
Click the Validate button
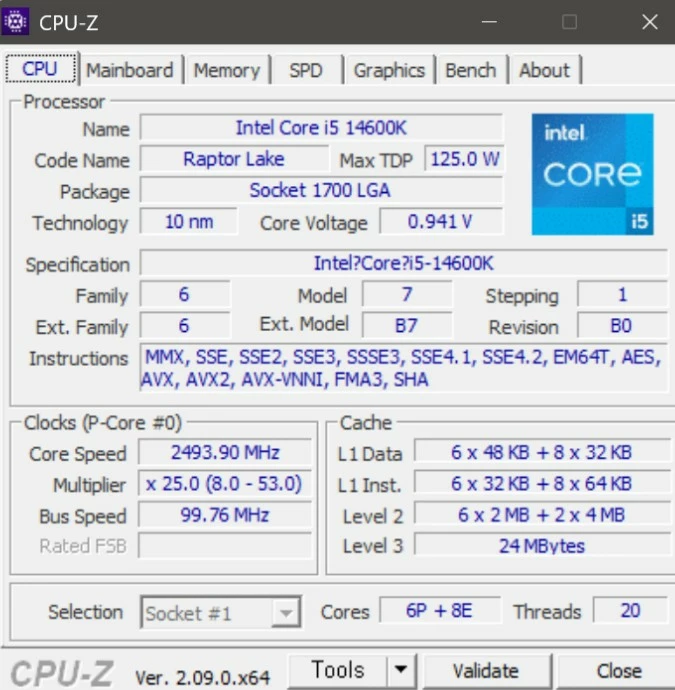point(486,671)
